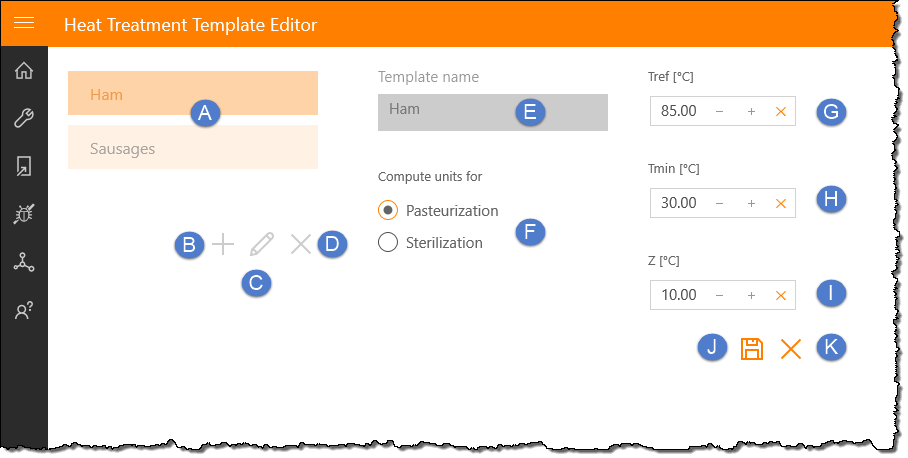Go to the Home page icon
Image resolution: width=908 pixels, height=458 pixels.
point(24,71)
